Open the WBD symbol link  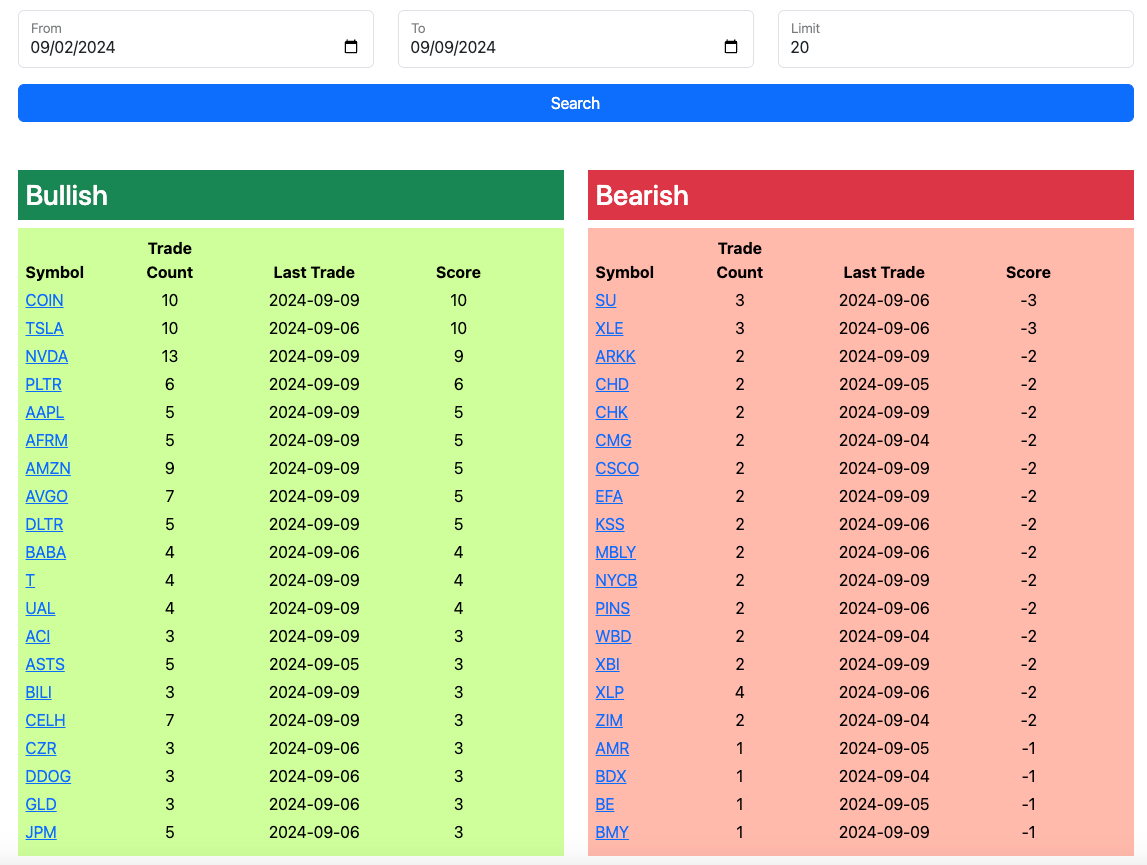[614, 637]
